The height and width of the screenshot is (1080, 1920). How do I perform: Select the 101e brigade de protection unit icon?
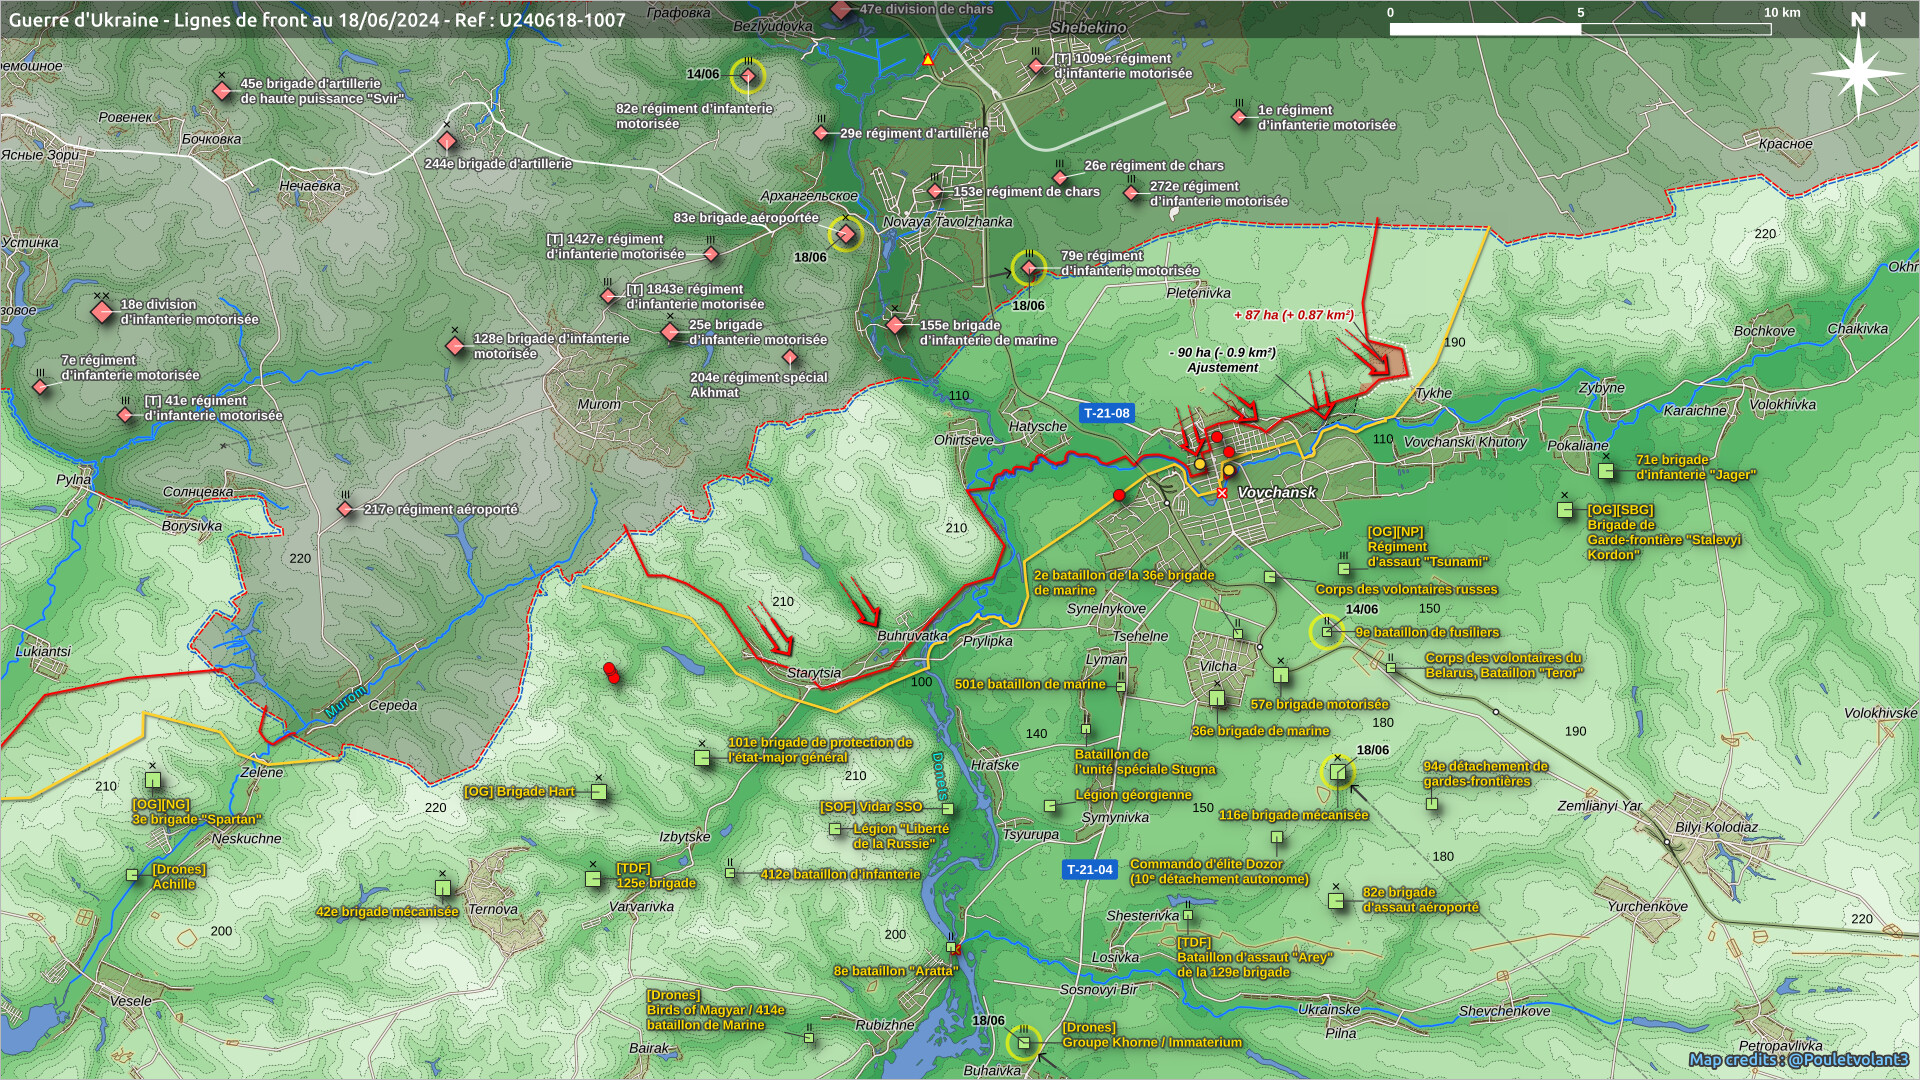[702, 758]
